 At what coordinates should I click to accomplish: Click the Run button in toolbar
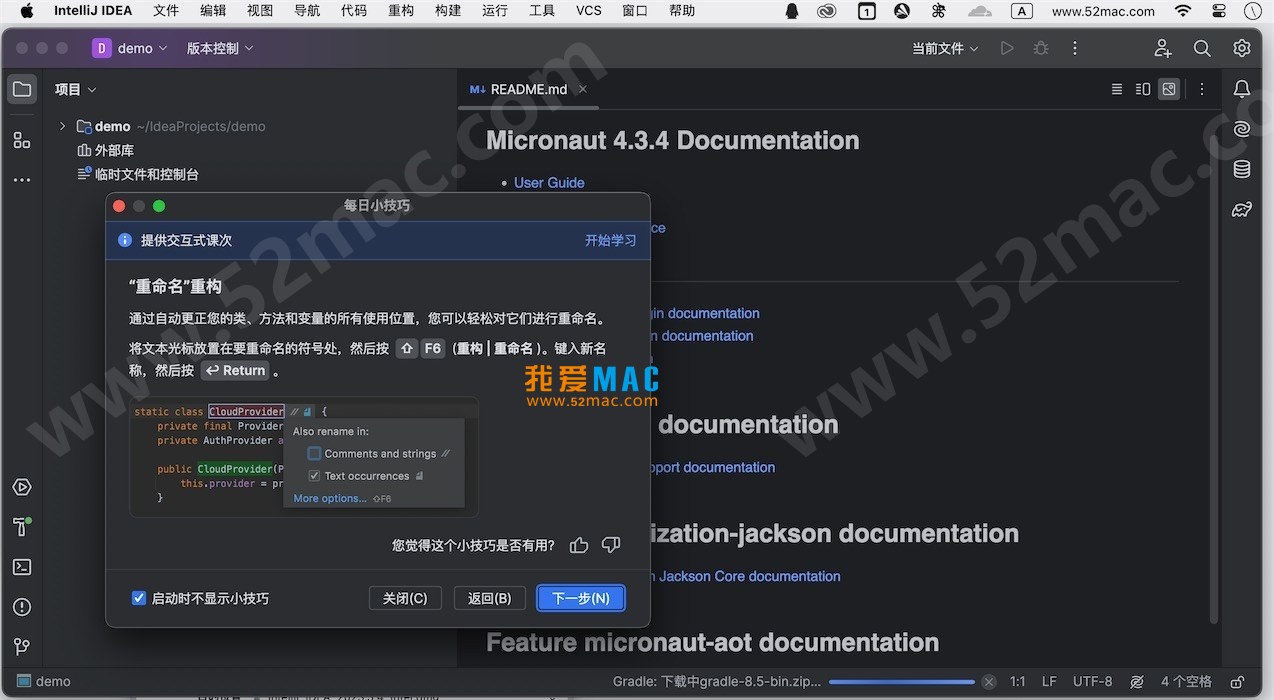pyautogui.click(x=1007, y=48)
